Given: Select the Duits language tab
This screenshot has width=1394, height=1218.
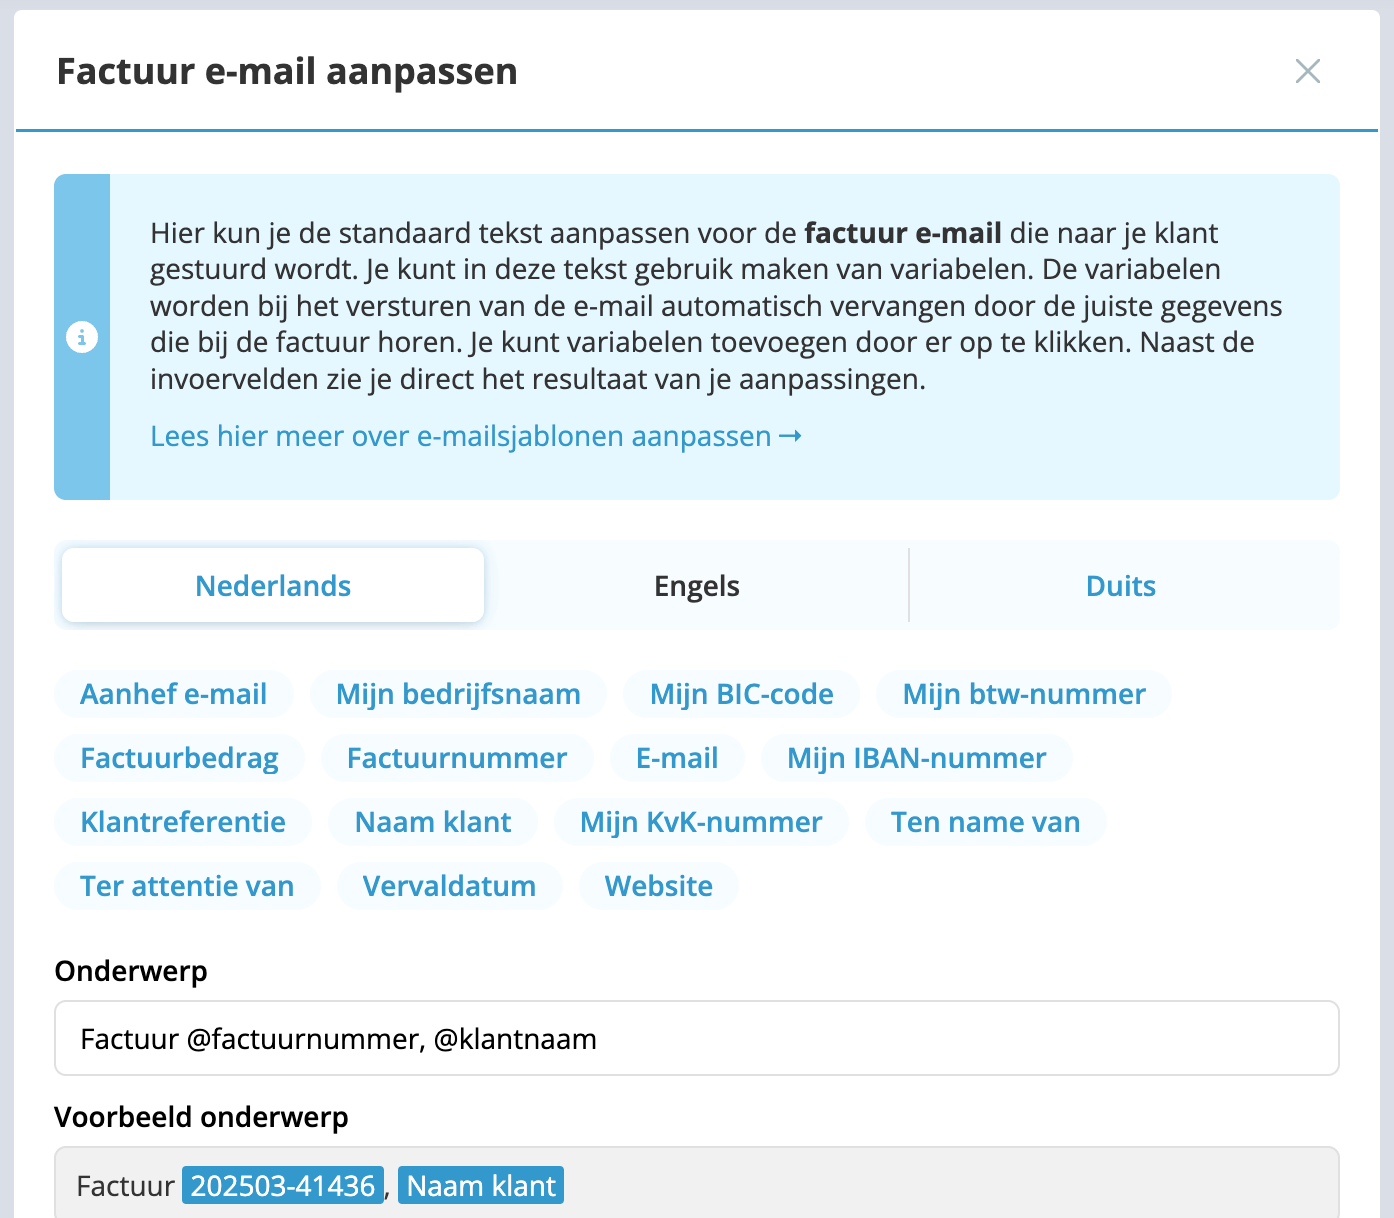Looking at the screenshot, I should pos(1120,585).
